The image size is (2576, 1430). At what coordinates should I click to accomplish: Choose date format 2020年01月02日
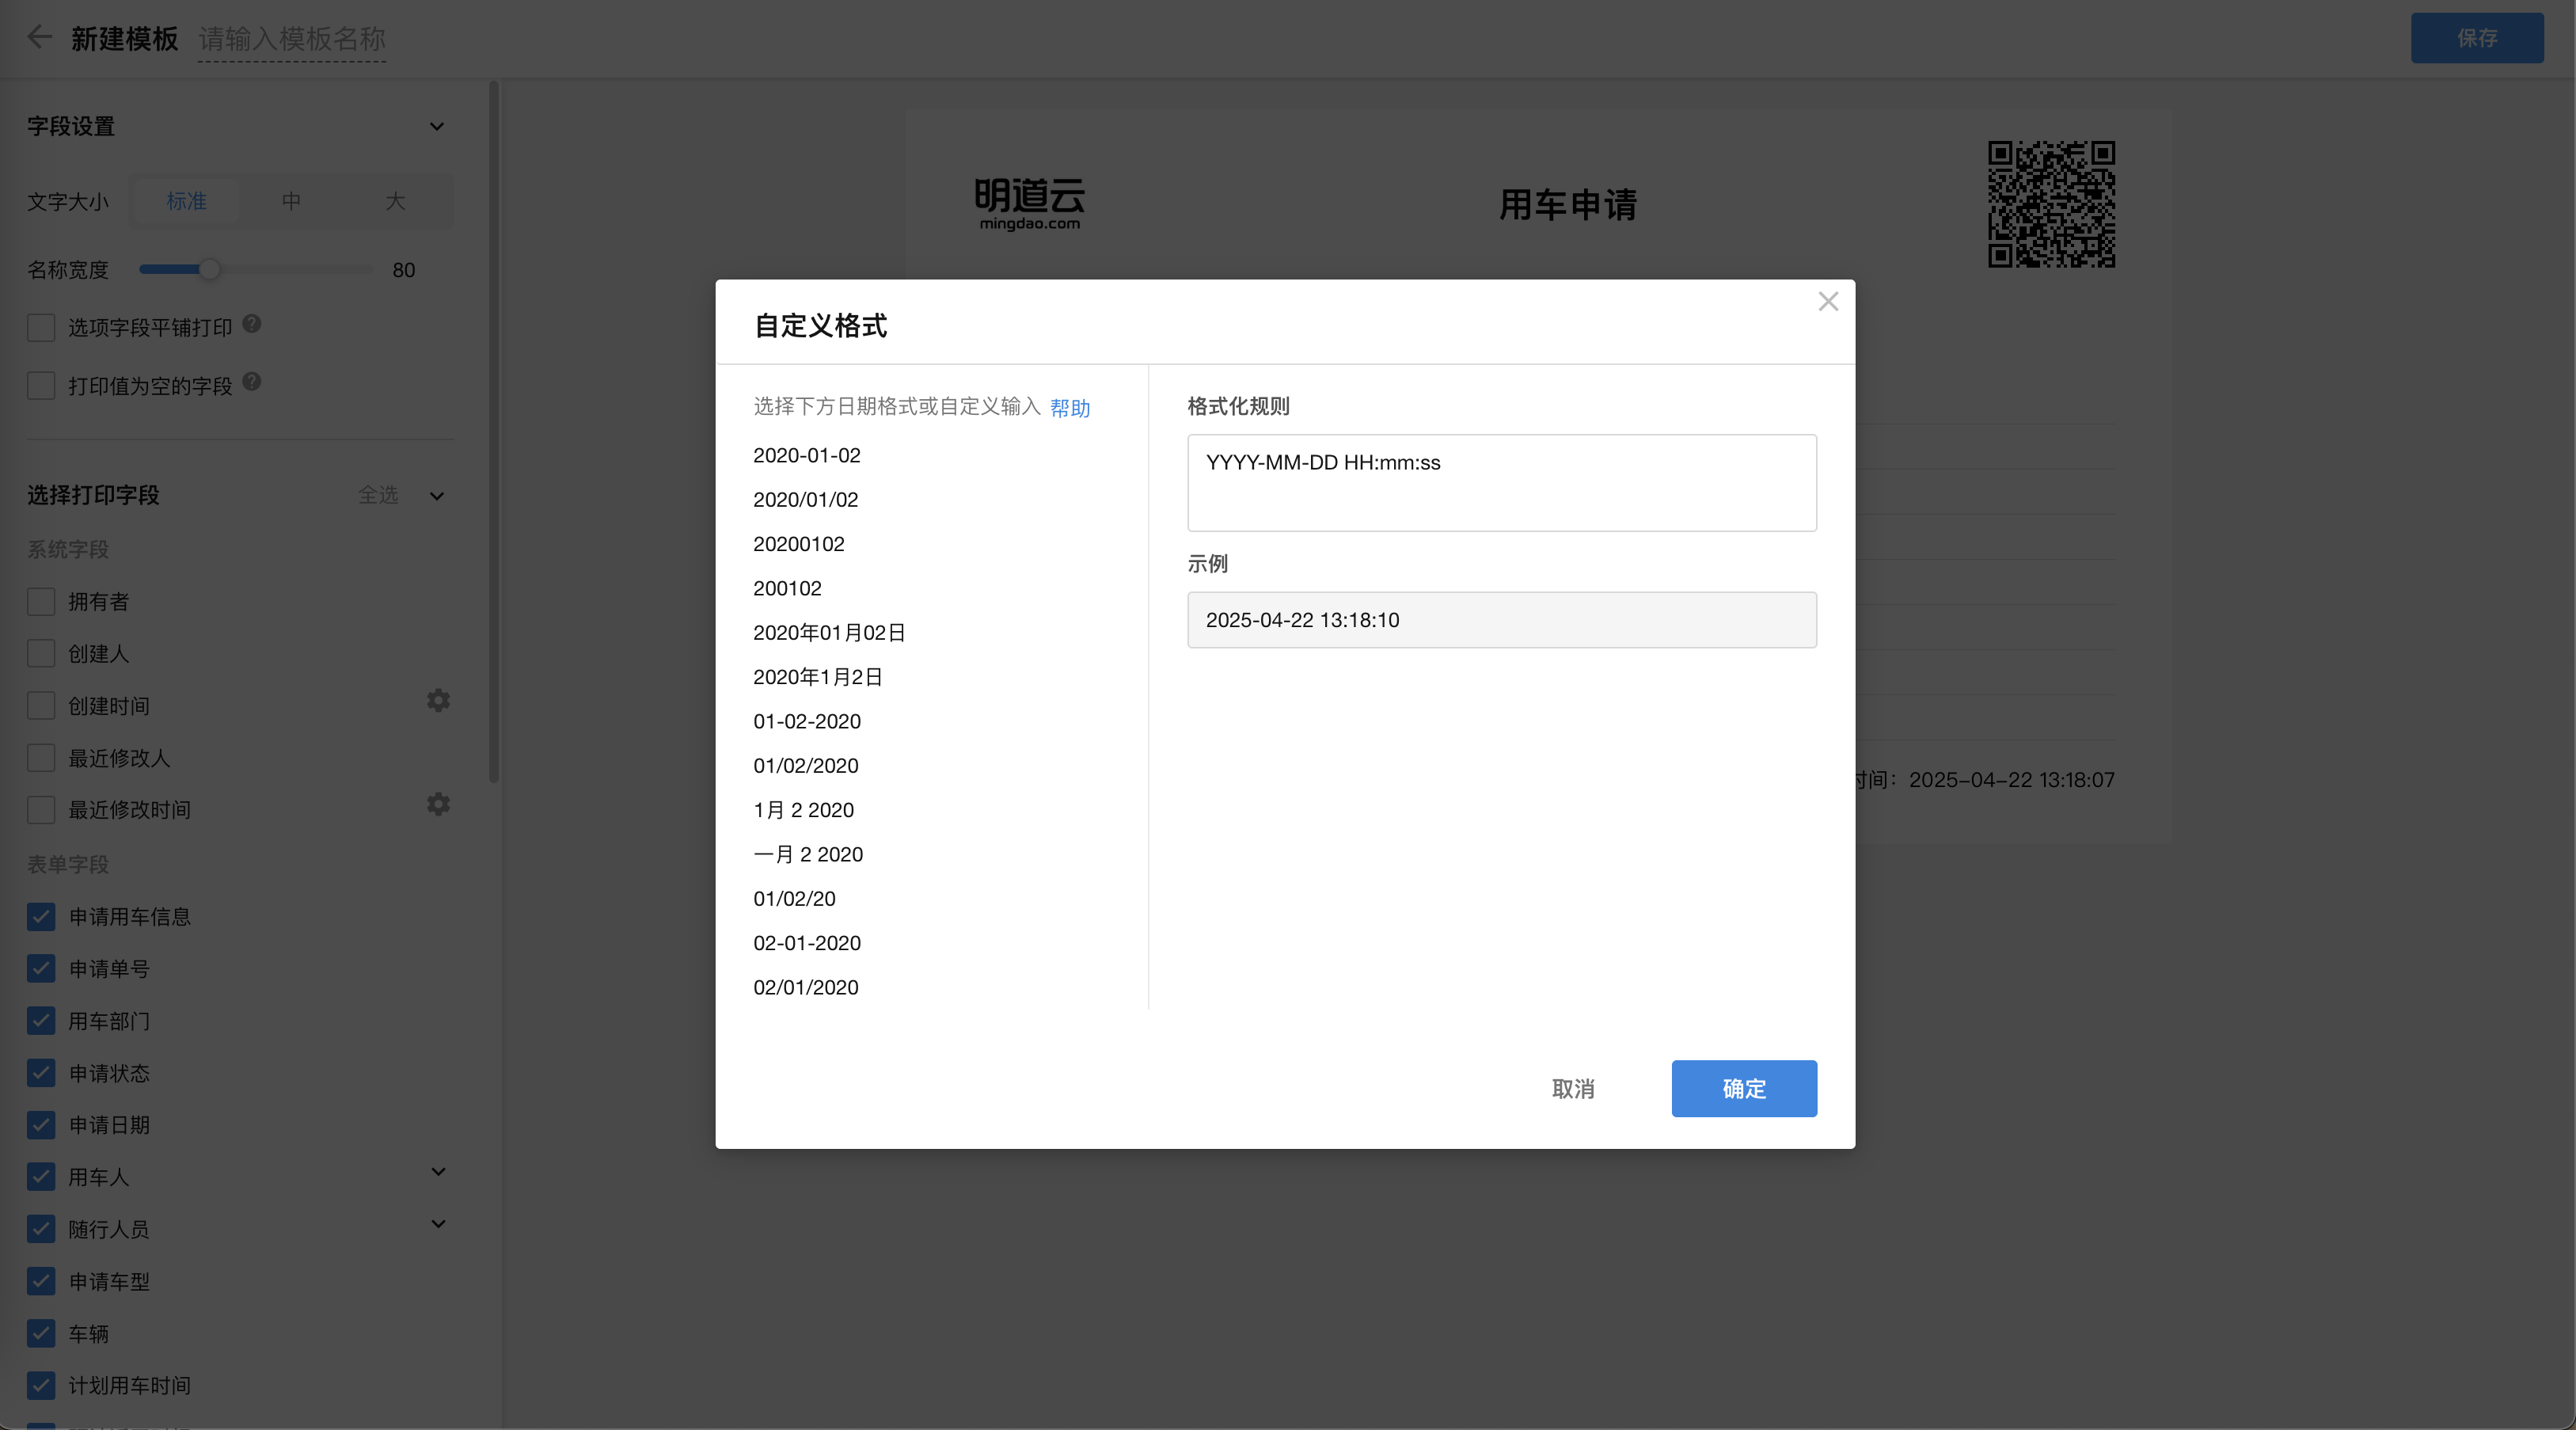click(829, 633)
